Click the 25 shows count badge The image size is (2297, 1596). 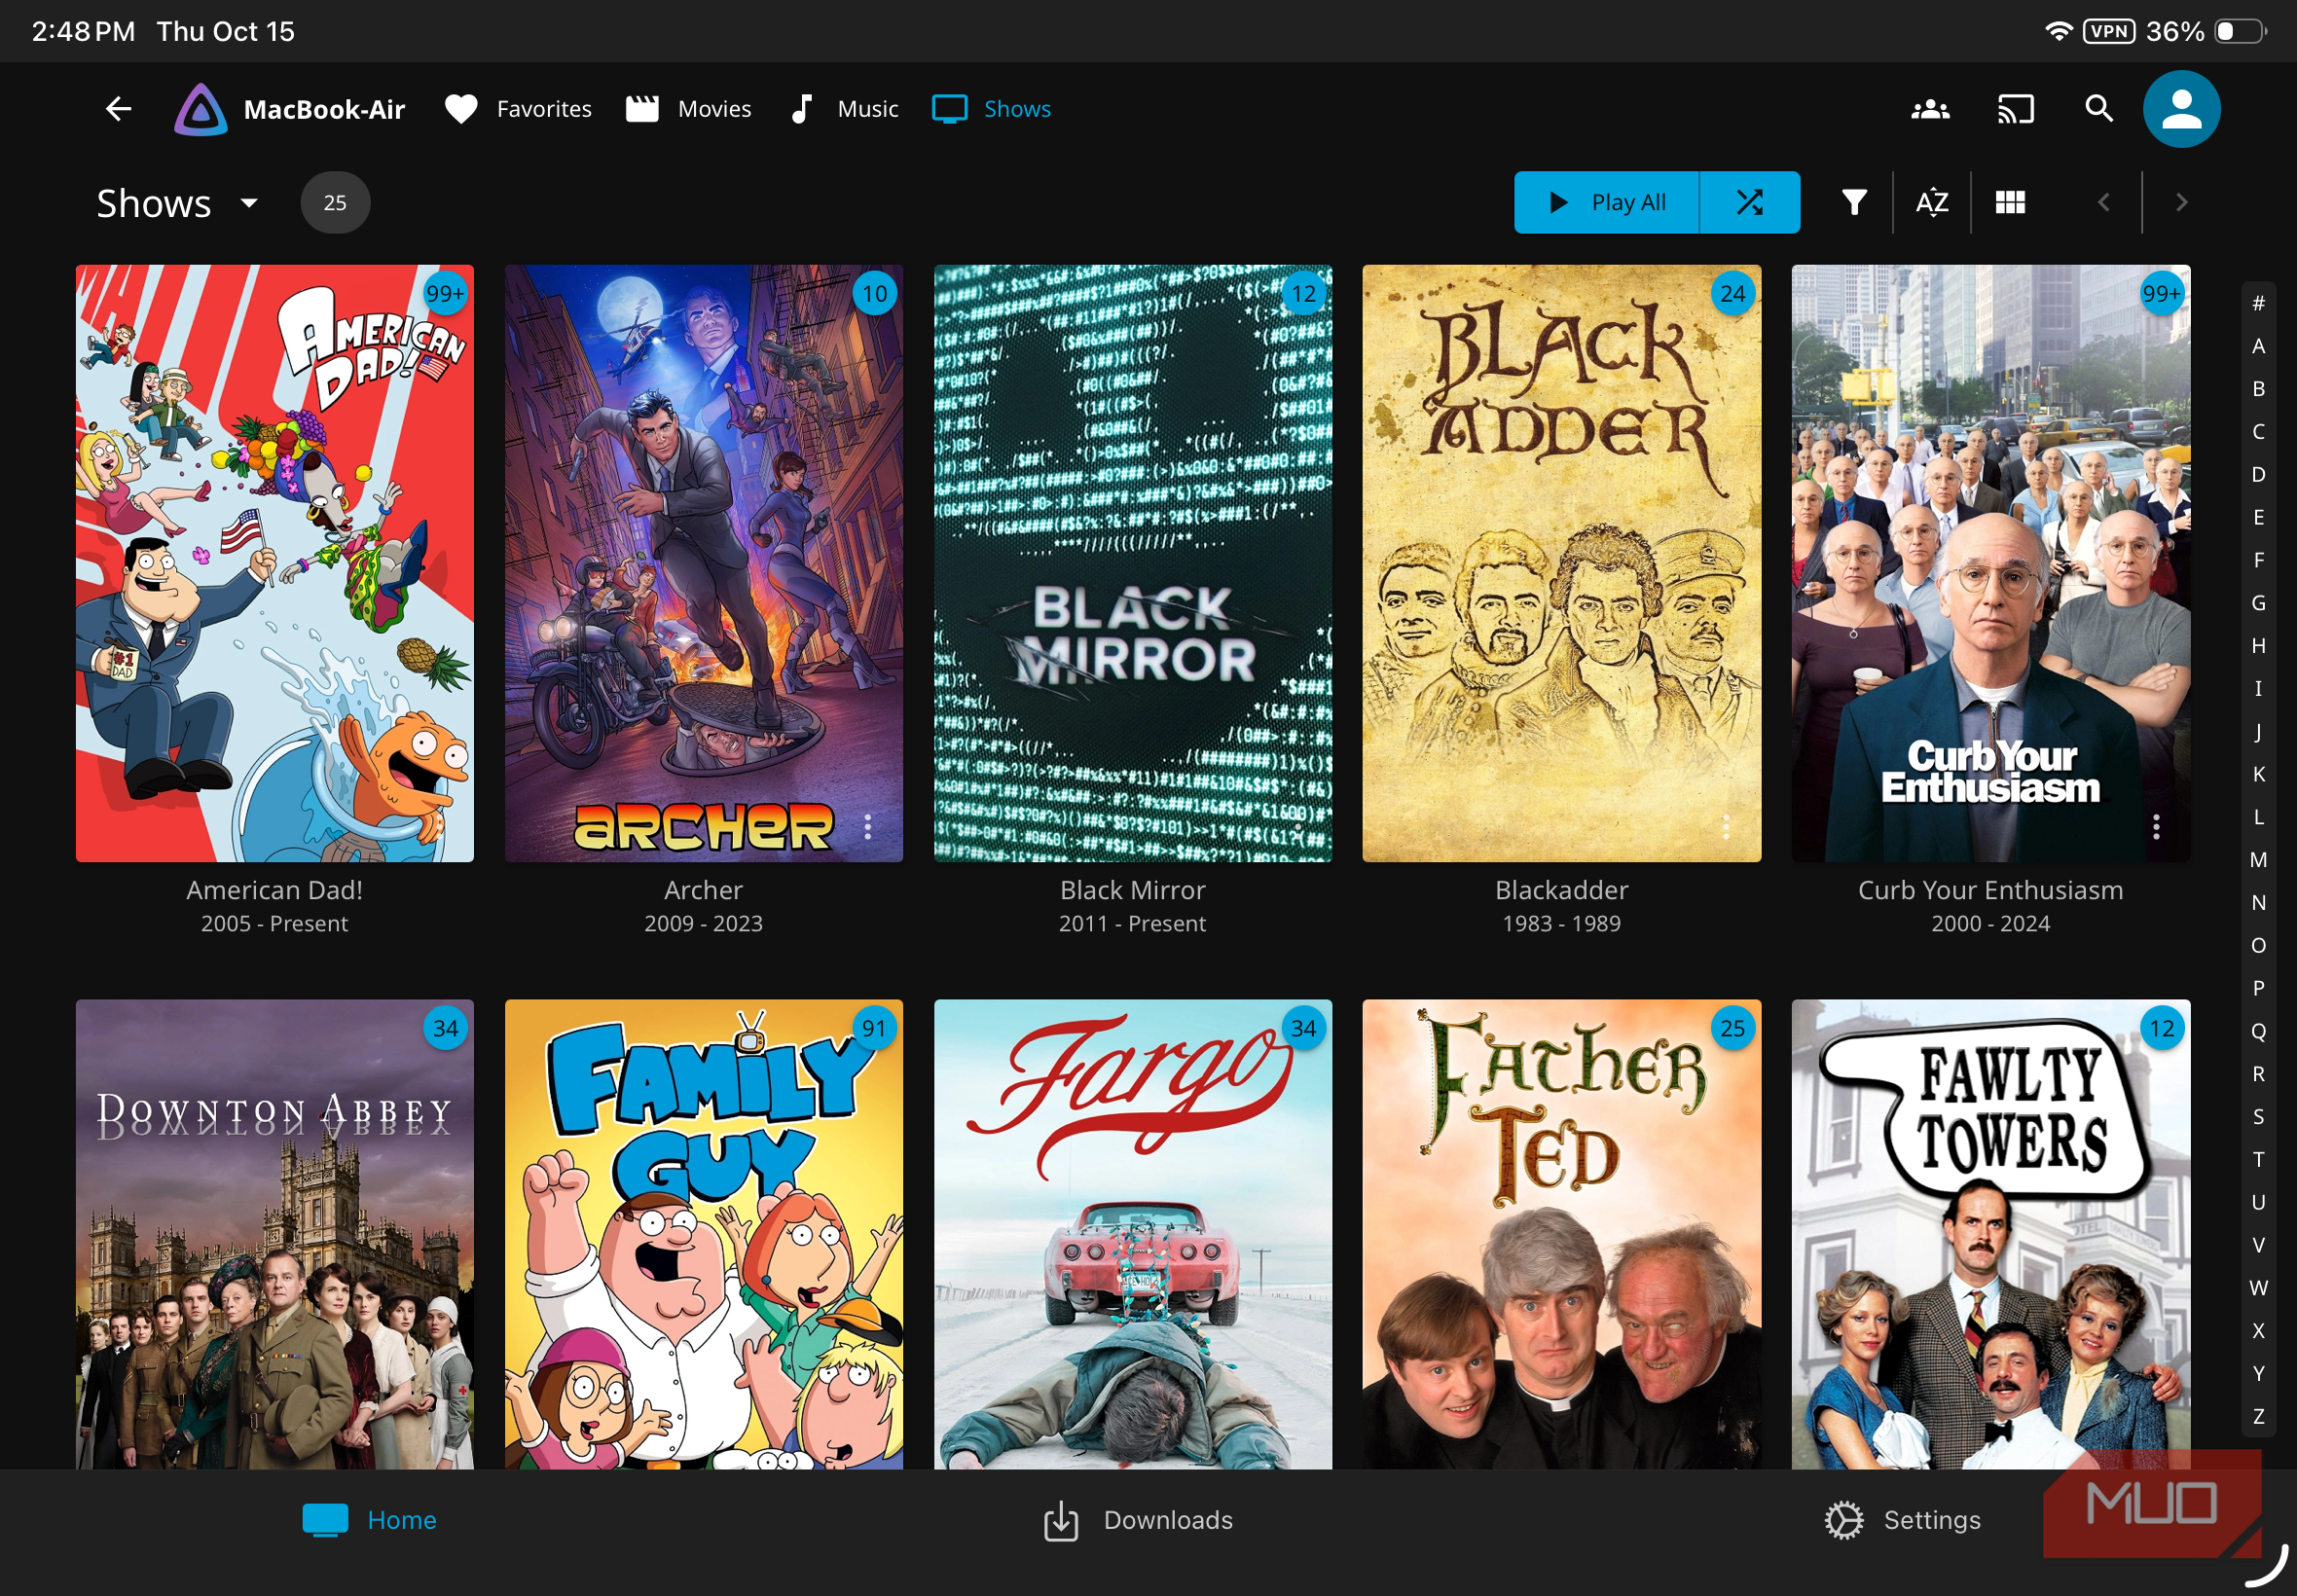(x=335, y=203)
